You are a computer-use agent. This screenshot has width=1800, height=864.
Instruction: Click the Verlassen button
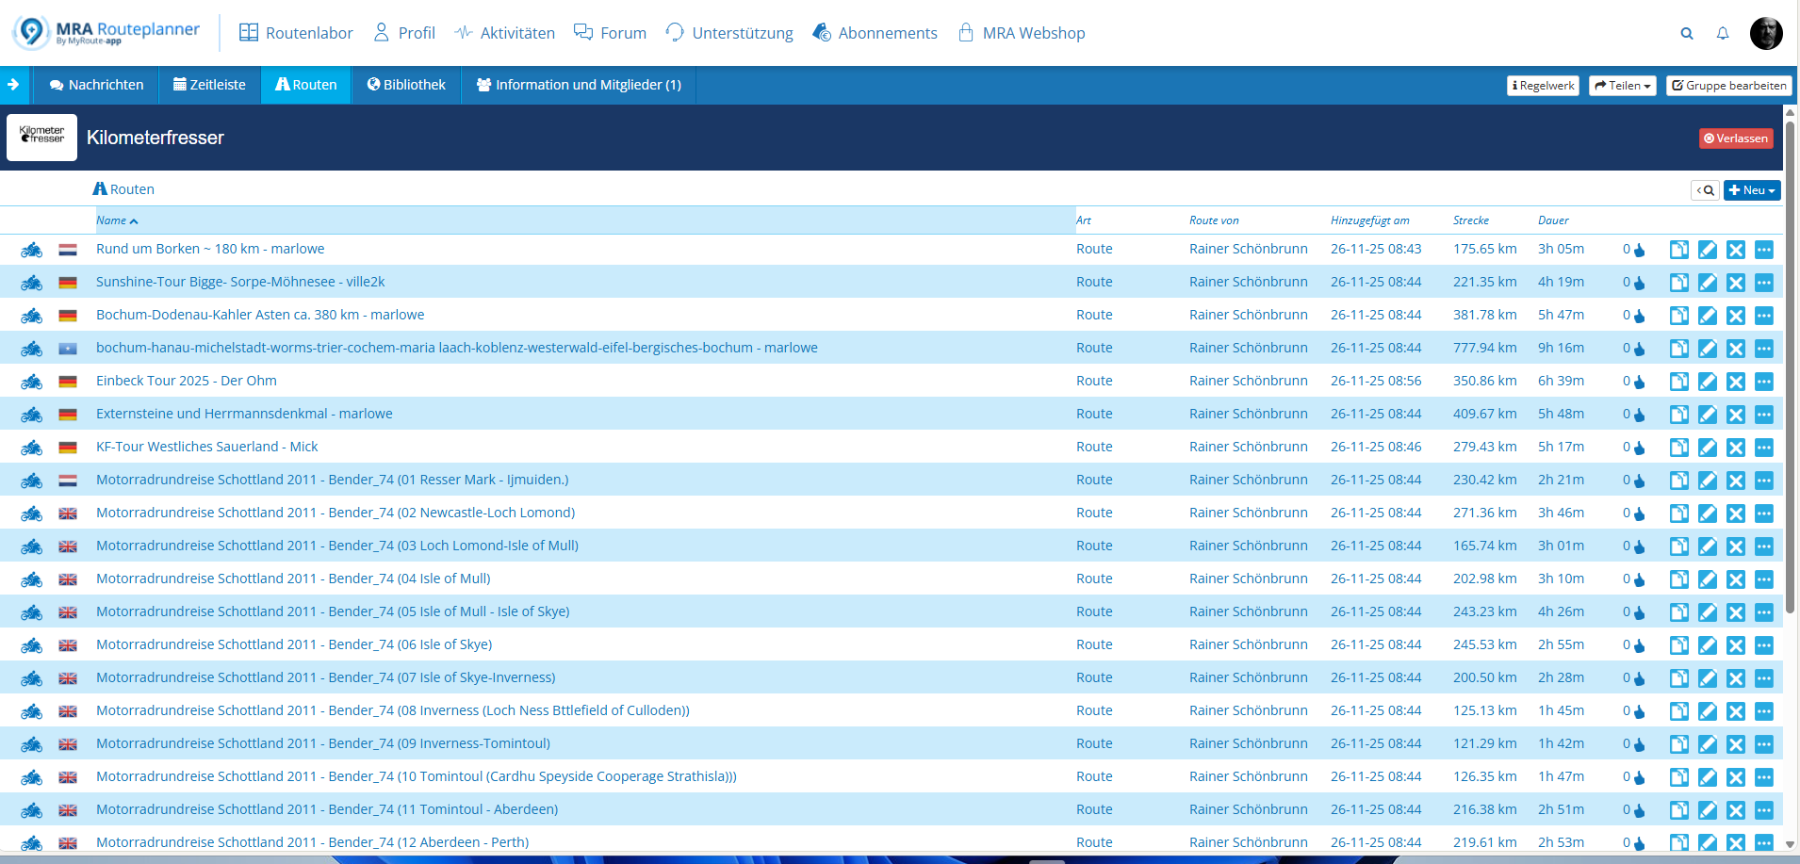click(x=1735, y=138)
